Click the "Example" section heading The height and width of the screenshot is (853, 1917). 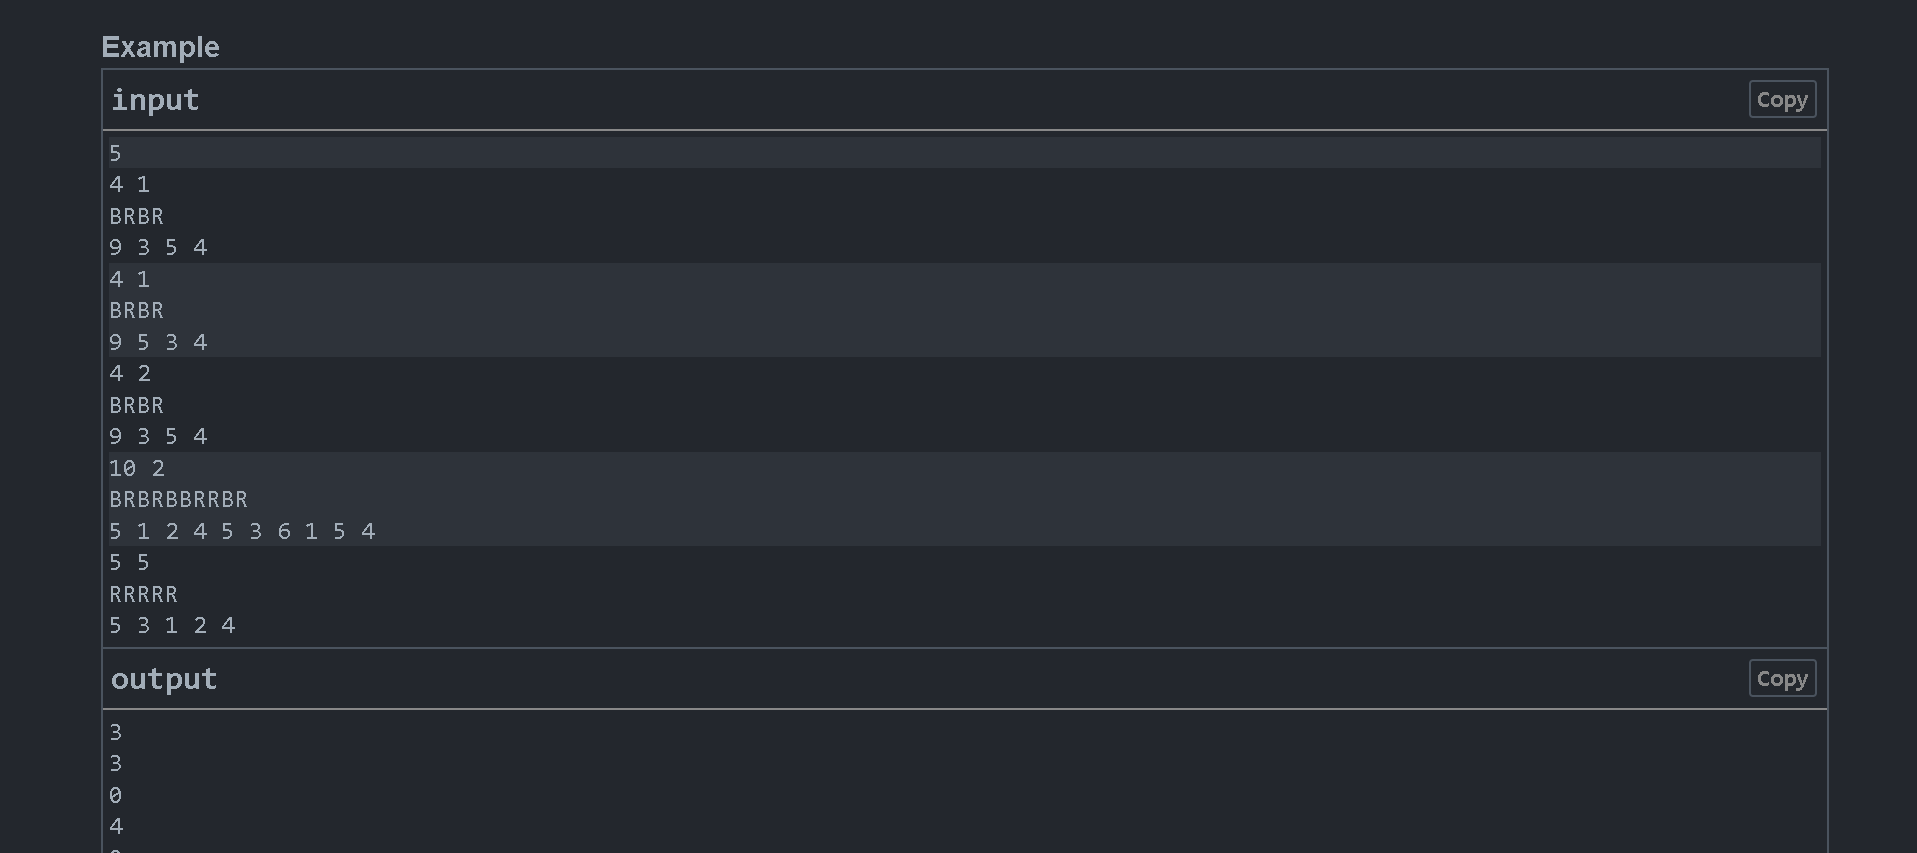(x=160, y=47)
